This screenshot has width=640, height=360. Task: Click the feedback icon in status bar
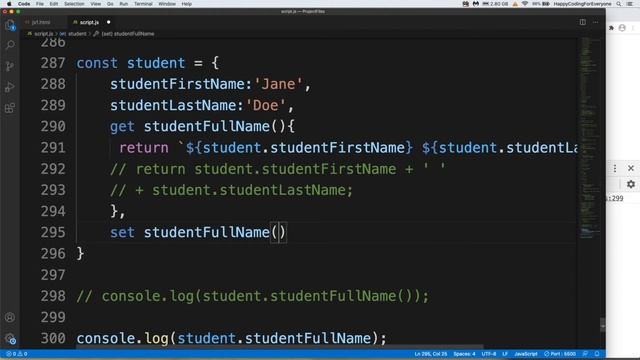585,354
